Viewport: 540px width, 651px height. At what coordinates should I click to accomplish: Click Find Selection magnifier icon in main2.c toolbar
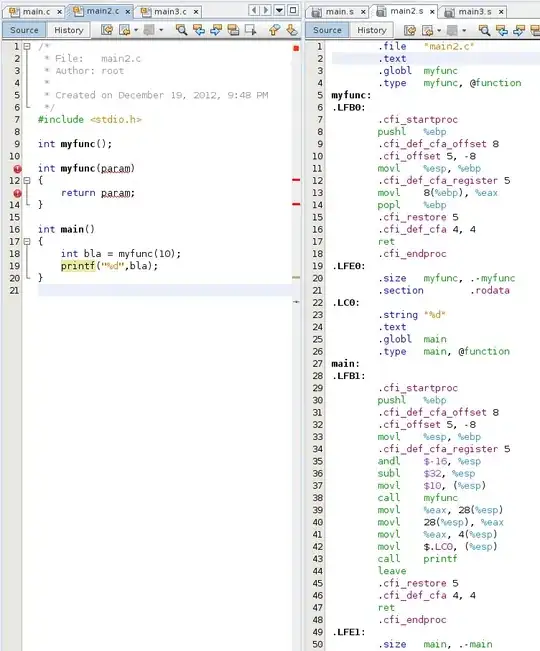pyautogui.click(x=181, y=30)
